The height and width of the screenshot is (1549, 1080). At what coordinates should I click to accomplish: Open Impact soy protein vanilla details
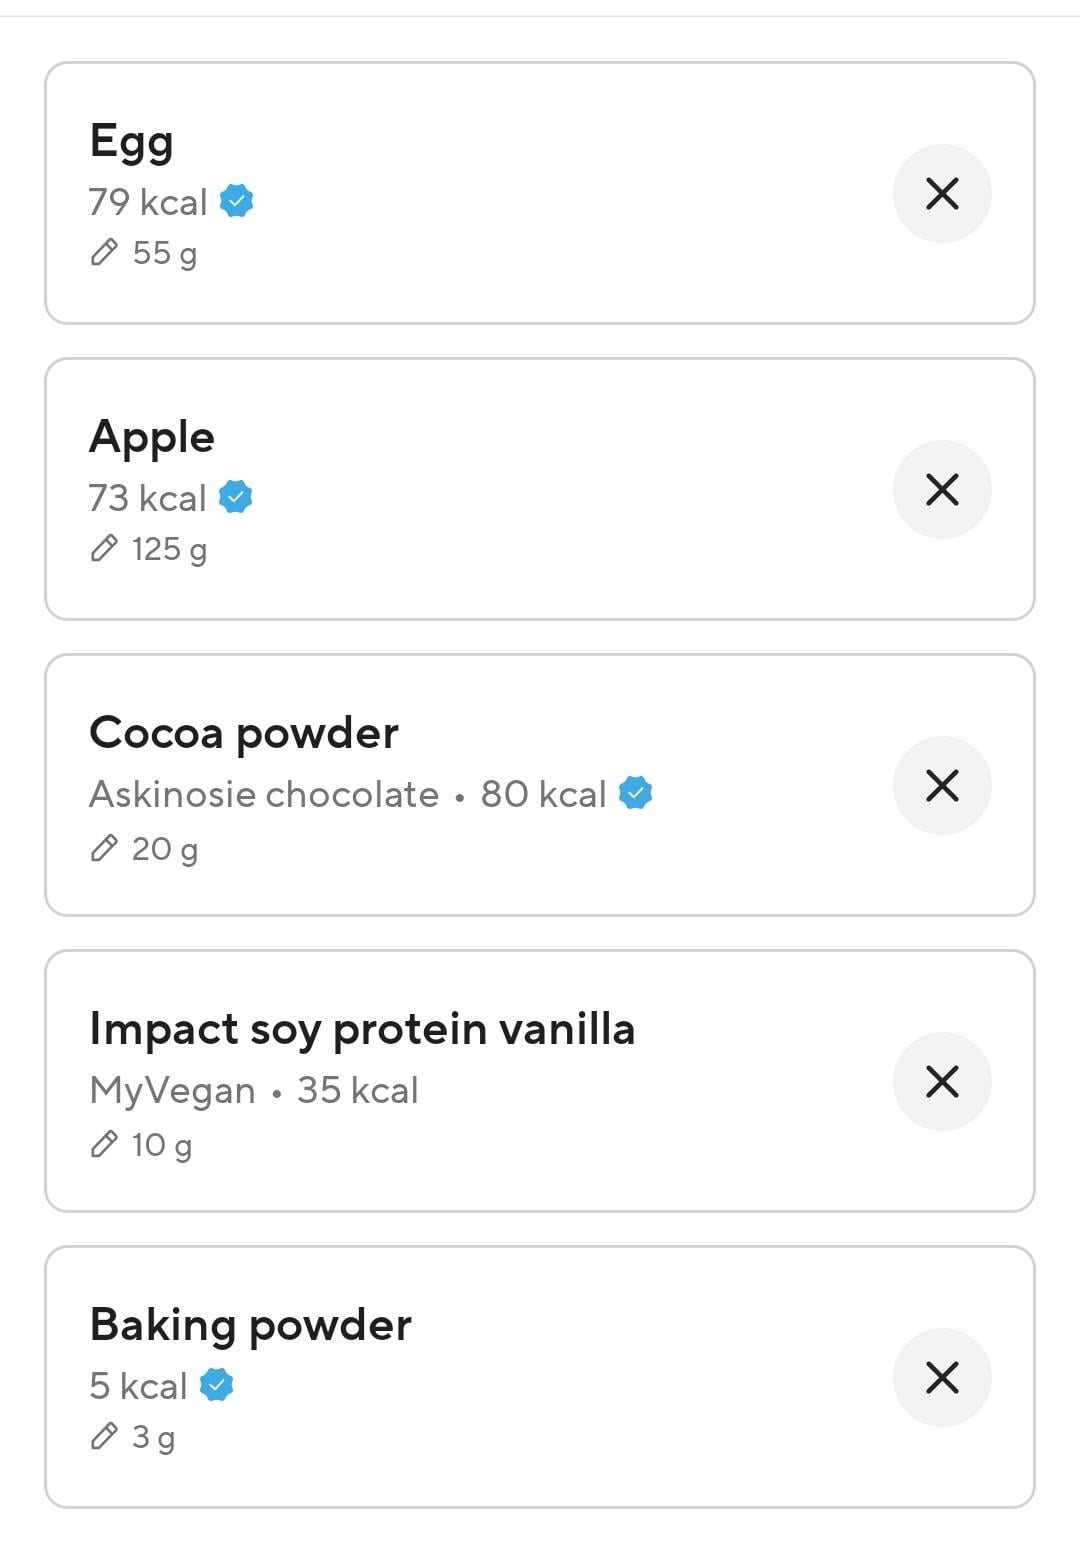pos(362,1029)
